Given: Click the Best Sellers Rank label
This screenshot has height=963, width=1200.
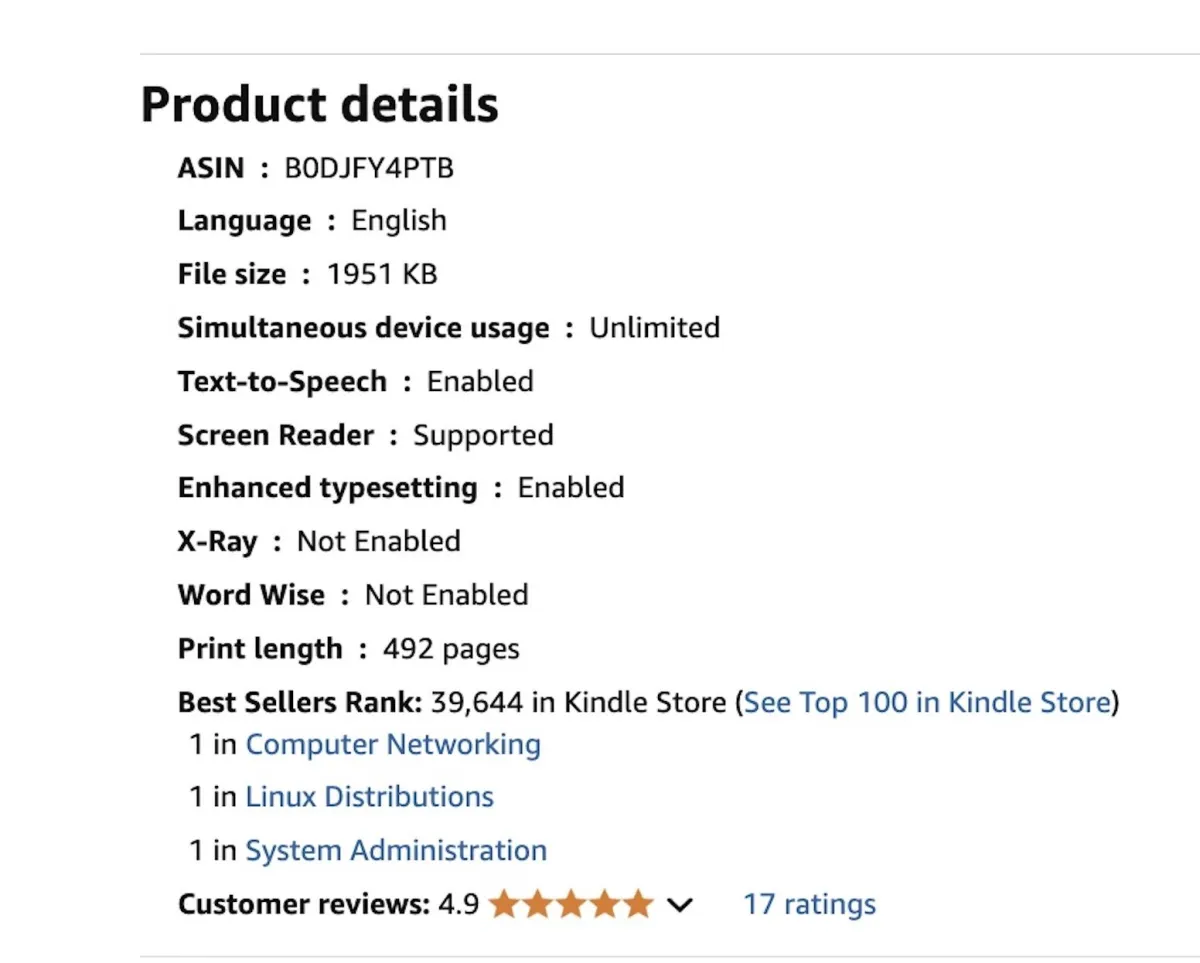Looking at the screenshot, I should [300, 702].
